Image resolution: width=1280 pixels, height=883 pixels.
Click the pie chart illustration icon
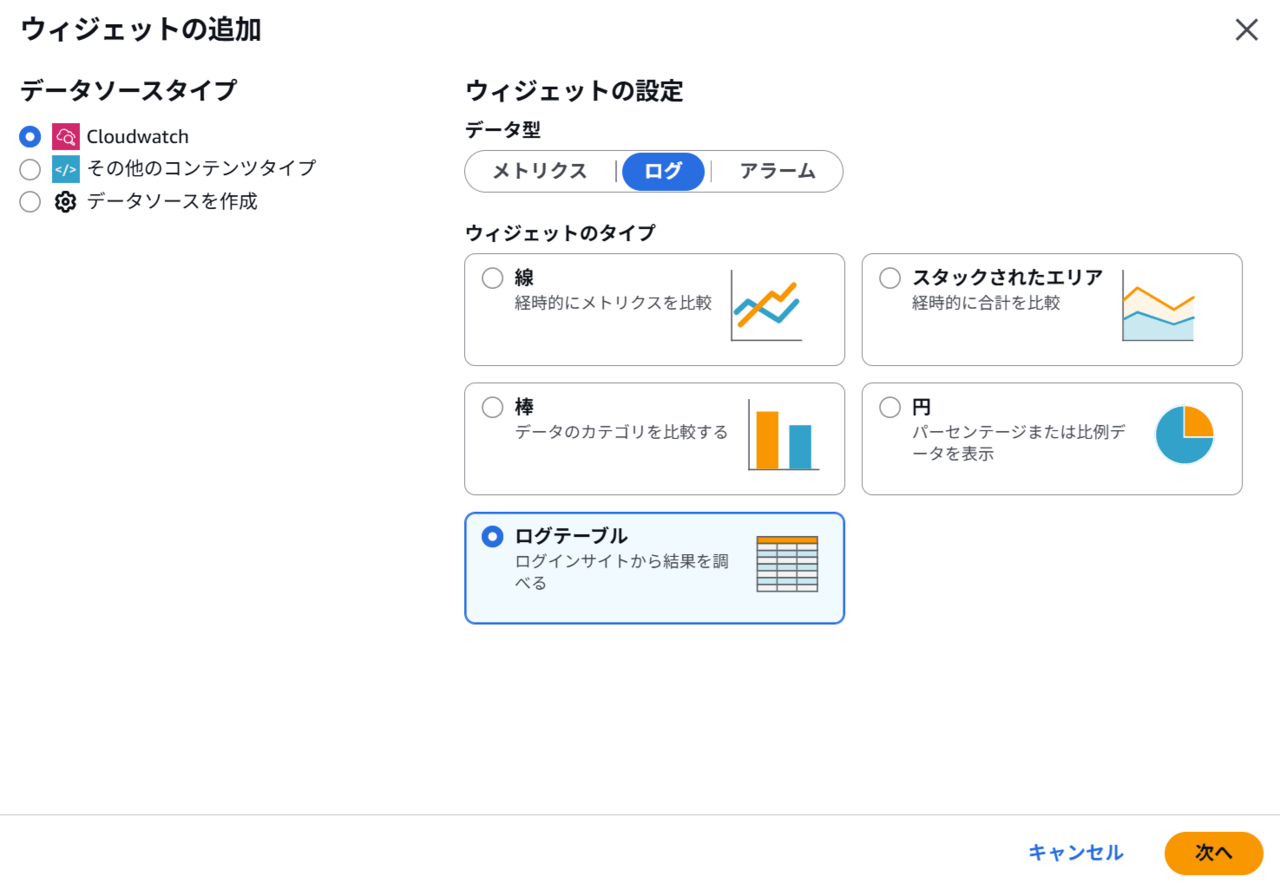tap(1184, 435)
